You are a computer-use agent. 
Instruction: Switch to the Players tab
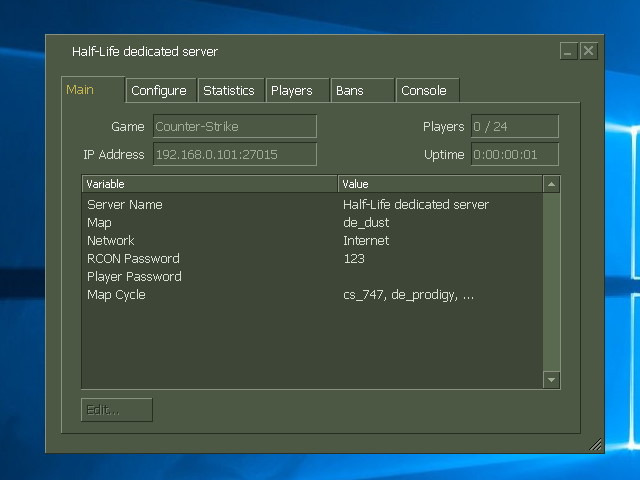[298, 90]
